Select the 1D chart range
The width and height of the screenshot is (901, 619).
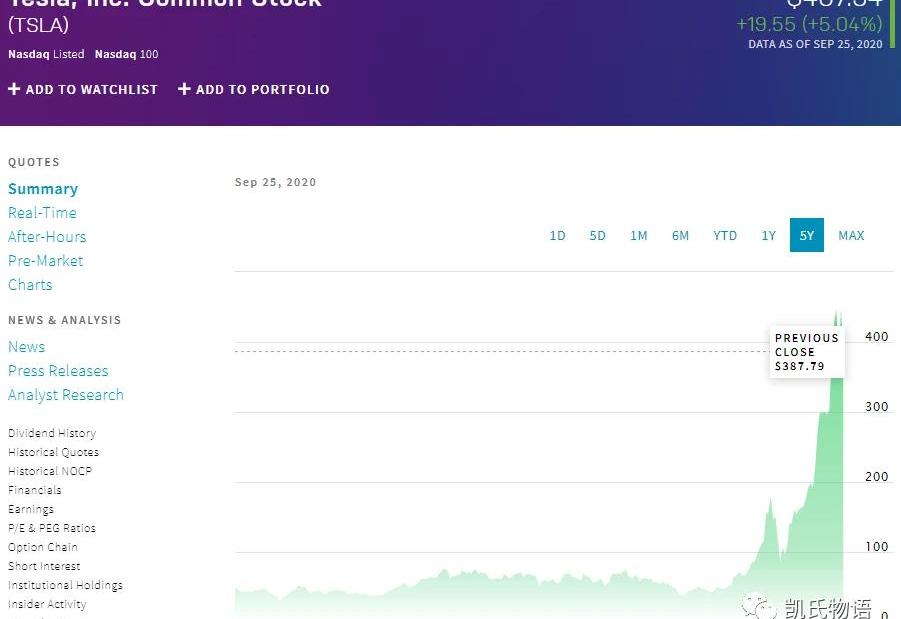[x=557, y=236]
